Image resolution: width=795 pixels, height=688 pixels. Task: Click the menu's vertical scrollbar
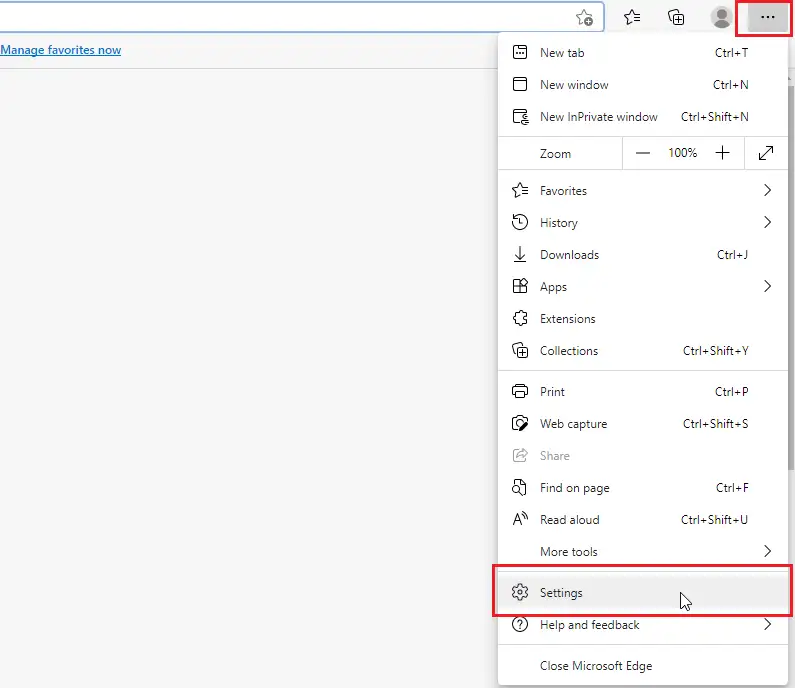(x=791, y=276)
